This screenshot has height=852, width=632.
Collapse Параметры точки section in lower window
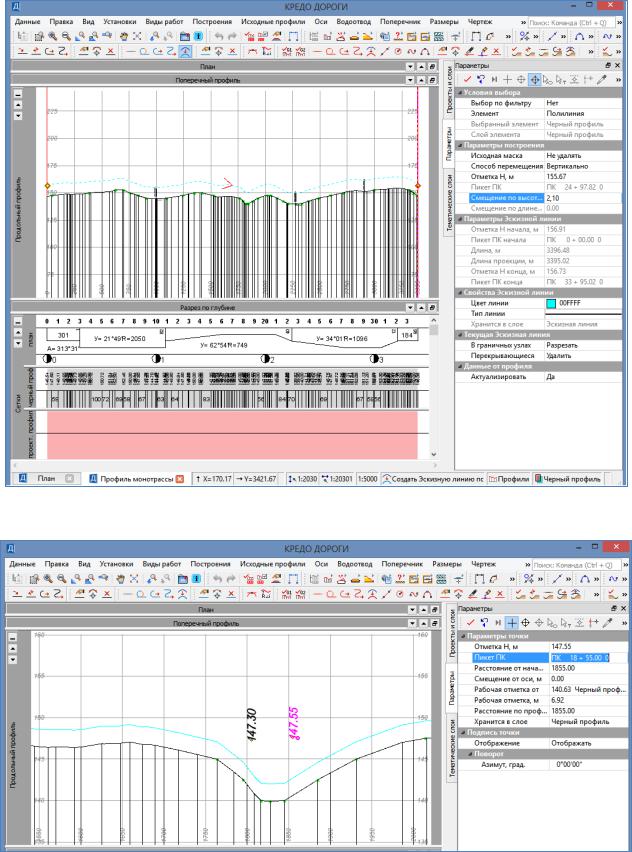point(463,636)
